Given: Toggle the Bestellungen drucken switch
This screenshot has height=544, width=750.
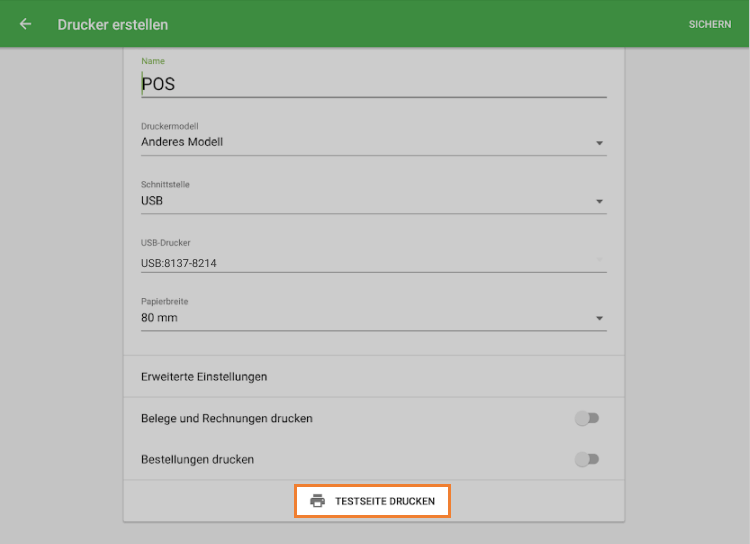Looking at the screenshot, I should tap(587, 460).
